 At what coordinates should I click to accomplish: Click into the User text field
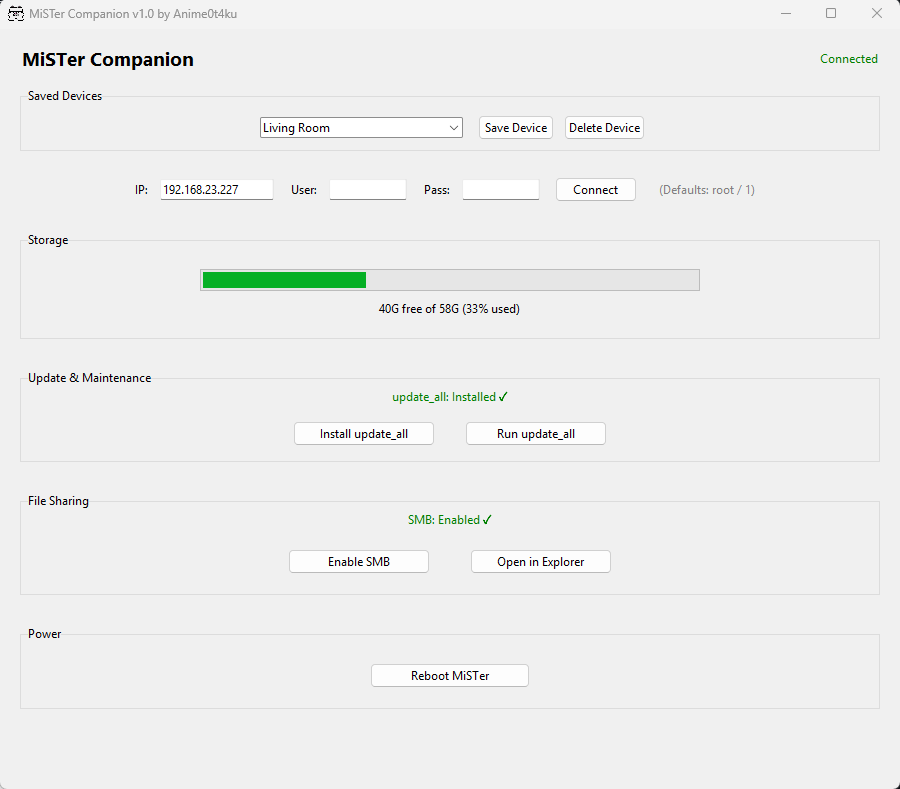click(367, 190)
